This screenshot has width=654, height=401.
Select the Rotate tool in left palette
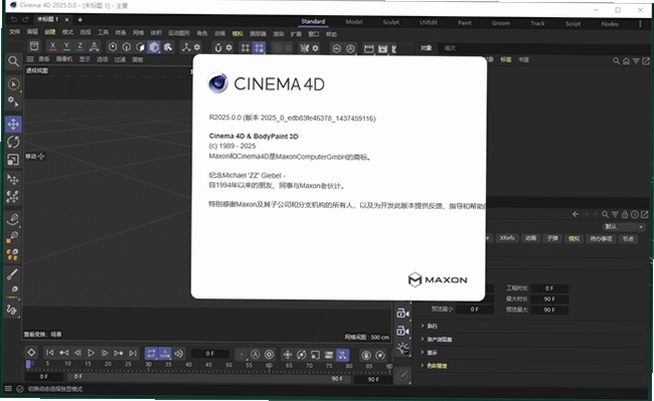point(13,142)
